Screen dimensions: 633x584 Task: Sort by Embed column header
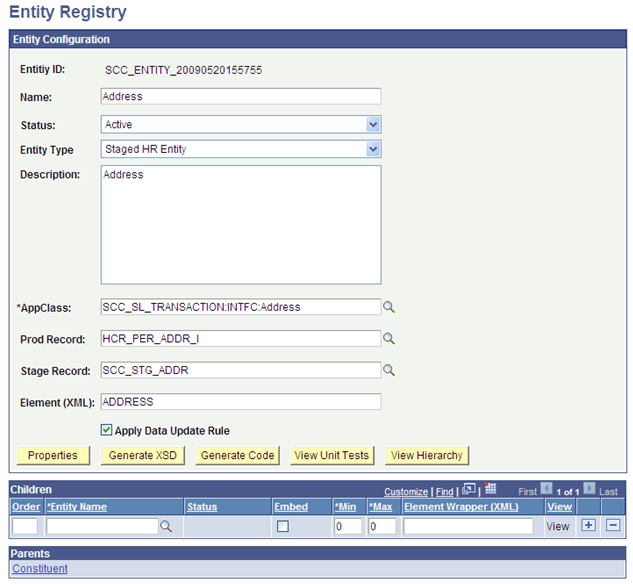click(291, 507)
